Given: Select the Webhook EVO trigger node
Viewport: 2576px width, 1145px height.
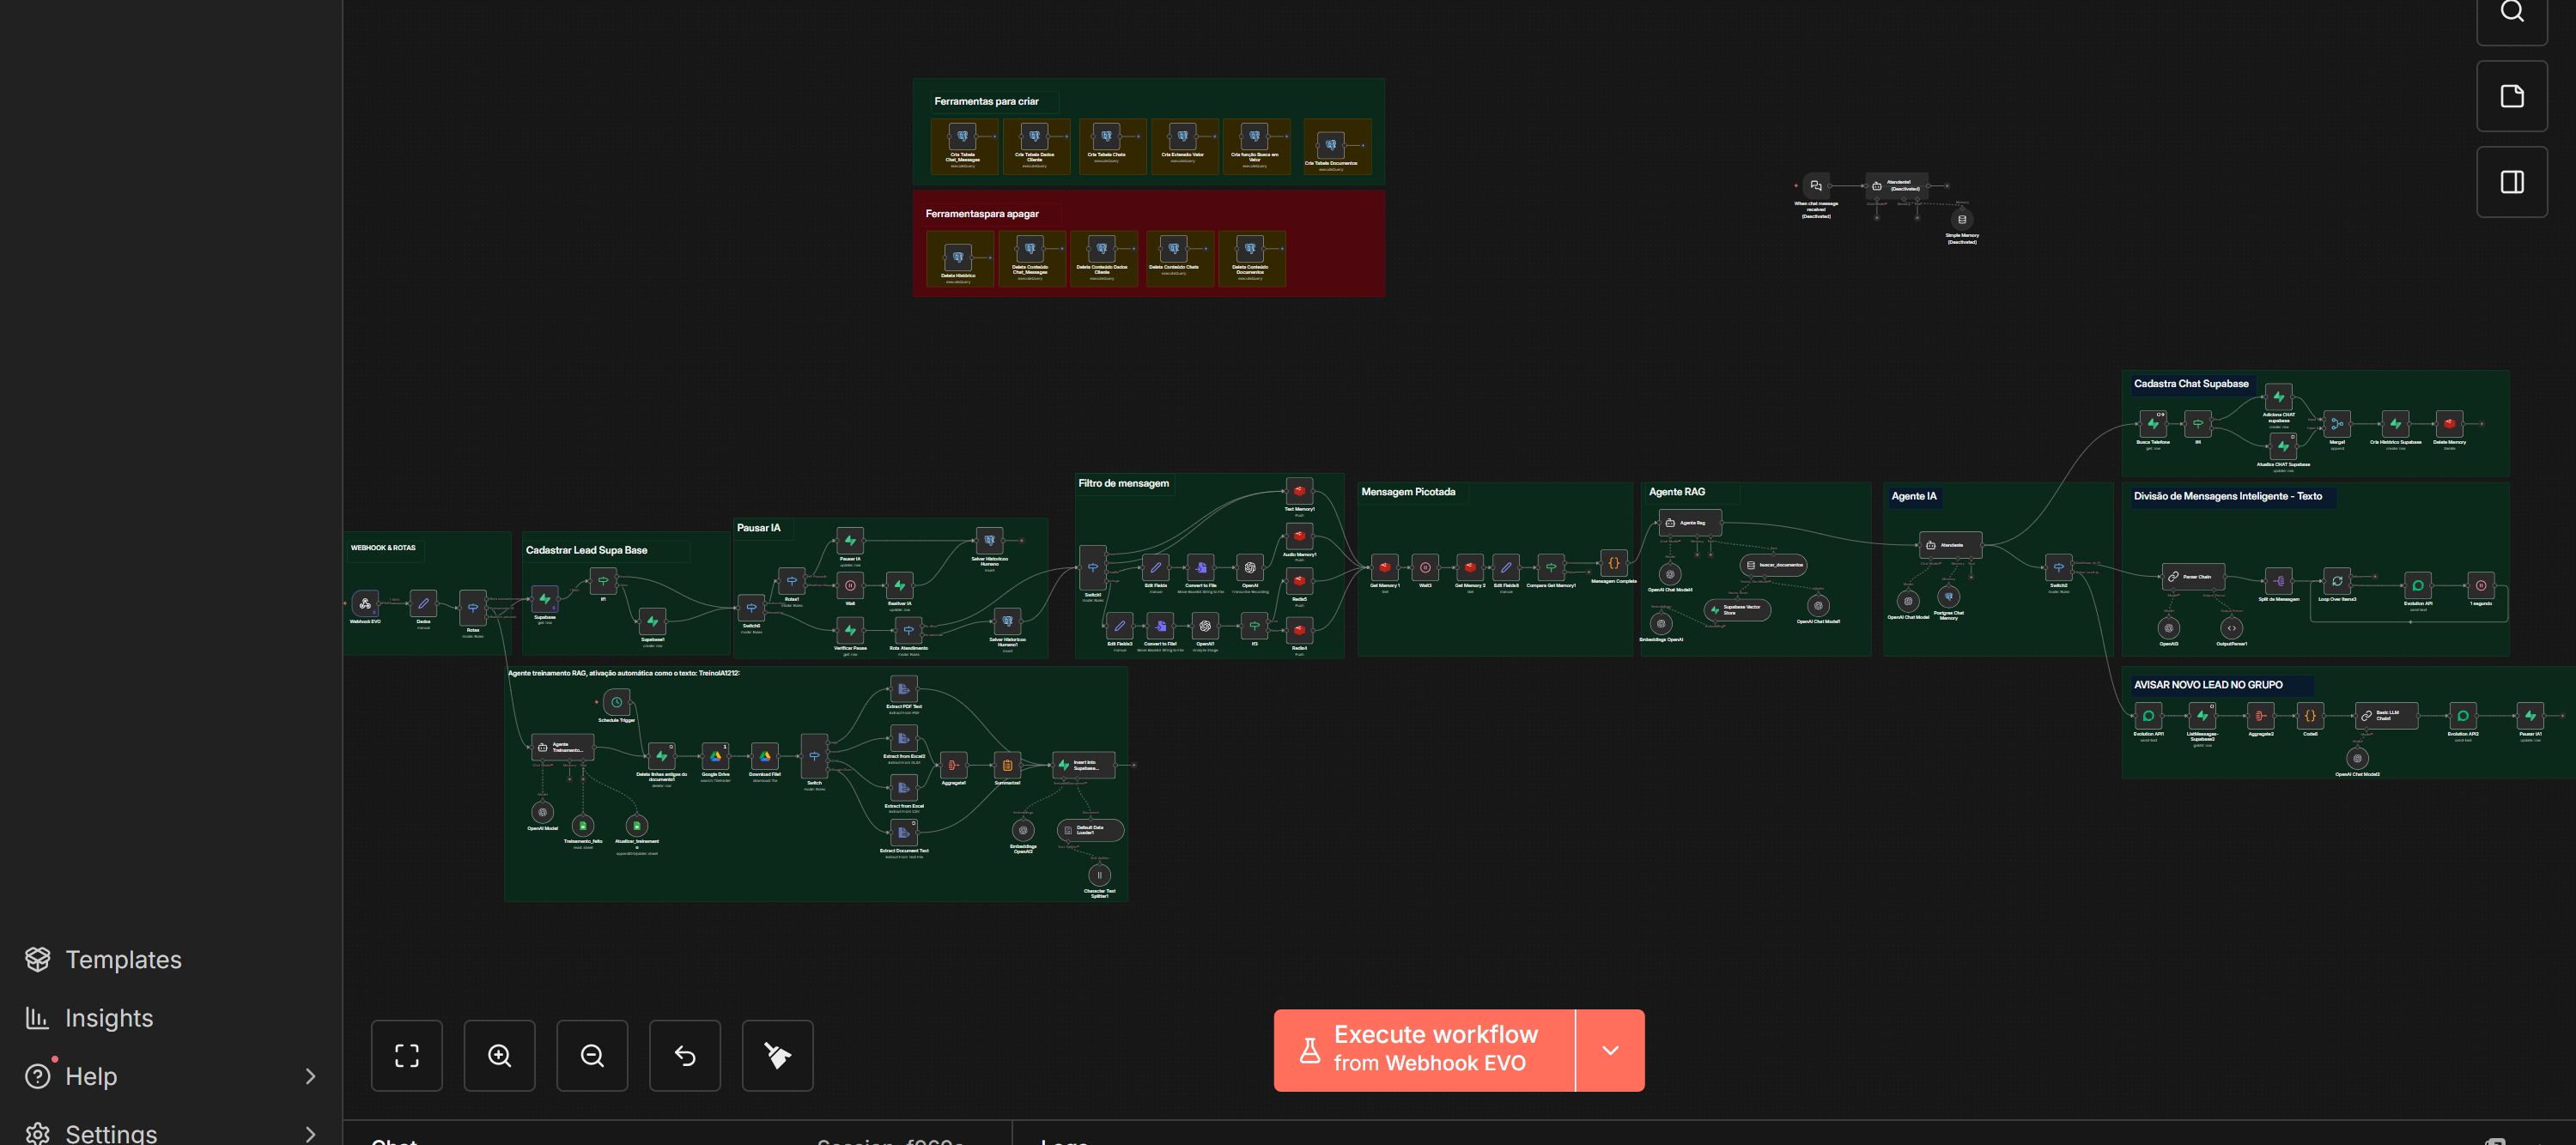Looking at the screenshot, I should [365, 603].
